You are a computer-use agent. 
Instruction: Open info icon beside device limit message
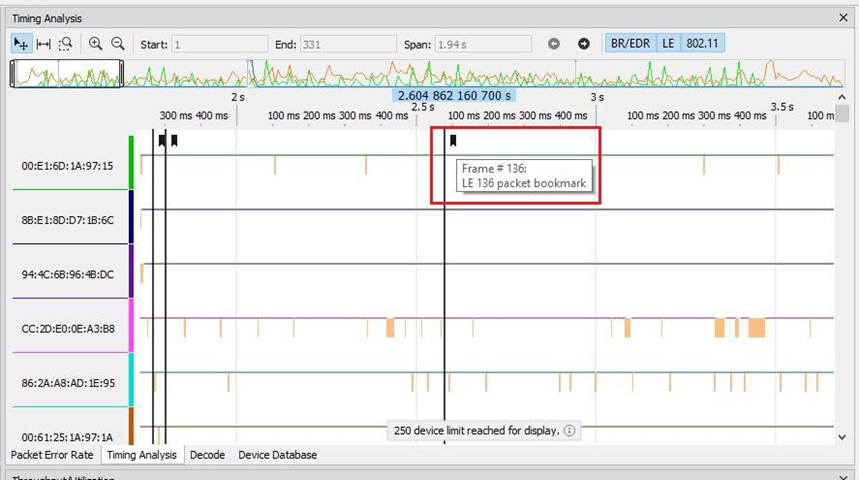(570, 431)
